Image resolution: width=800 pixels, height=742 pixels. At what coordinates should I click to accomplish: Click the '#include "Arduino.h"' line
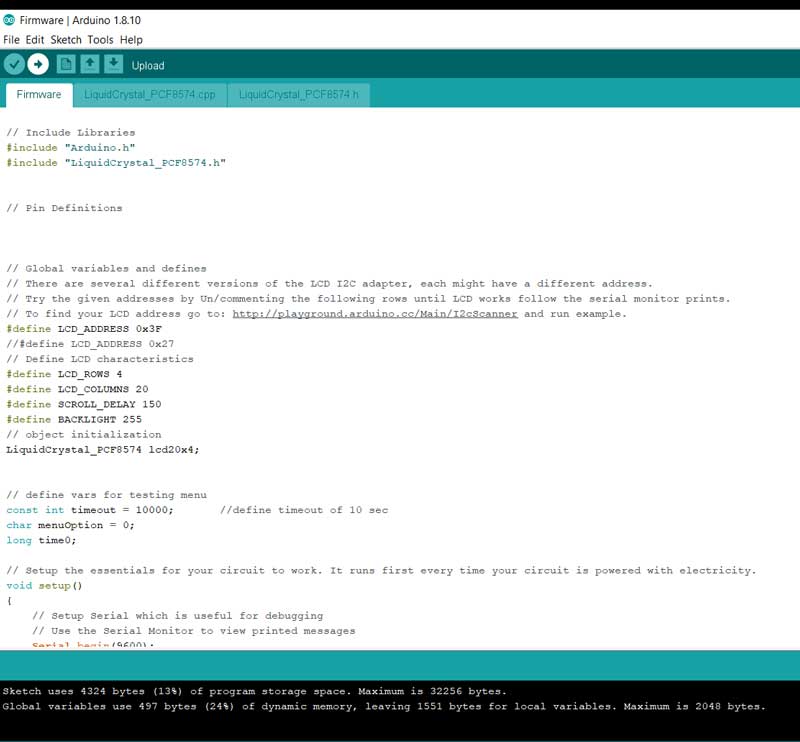tap(70, 147)
